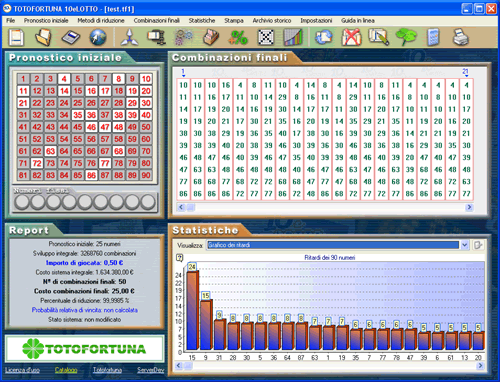Open the Pronostico iniziale menu
The image size is (500, 382).
point(46,21)
